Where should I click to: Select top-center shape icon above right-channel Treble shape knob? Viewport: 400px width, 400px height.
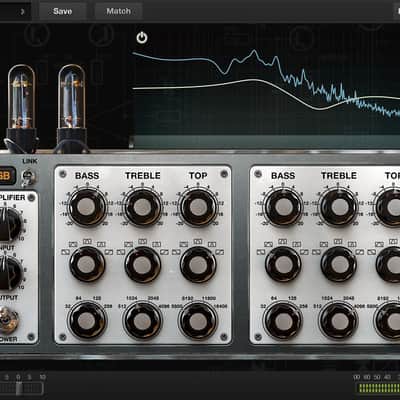point(338,241)
